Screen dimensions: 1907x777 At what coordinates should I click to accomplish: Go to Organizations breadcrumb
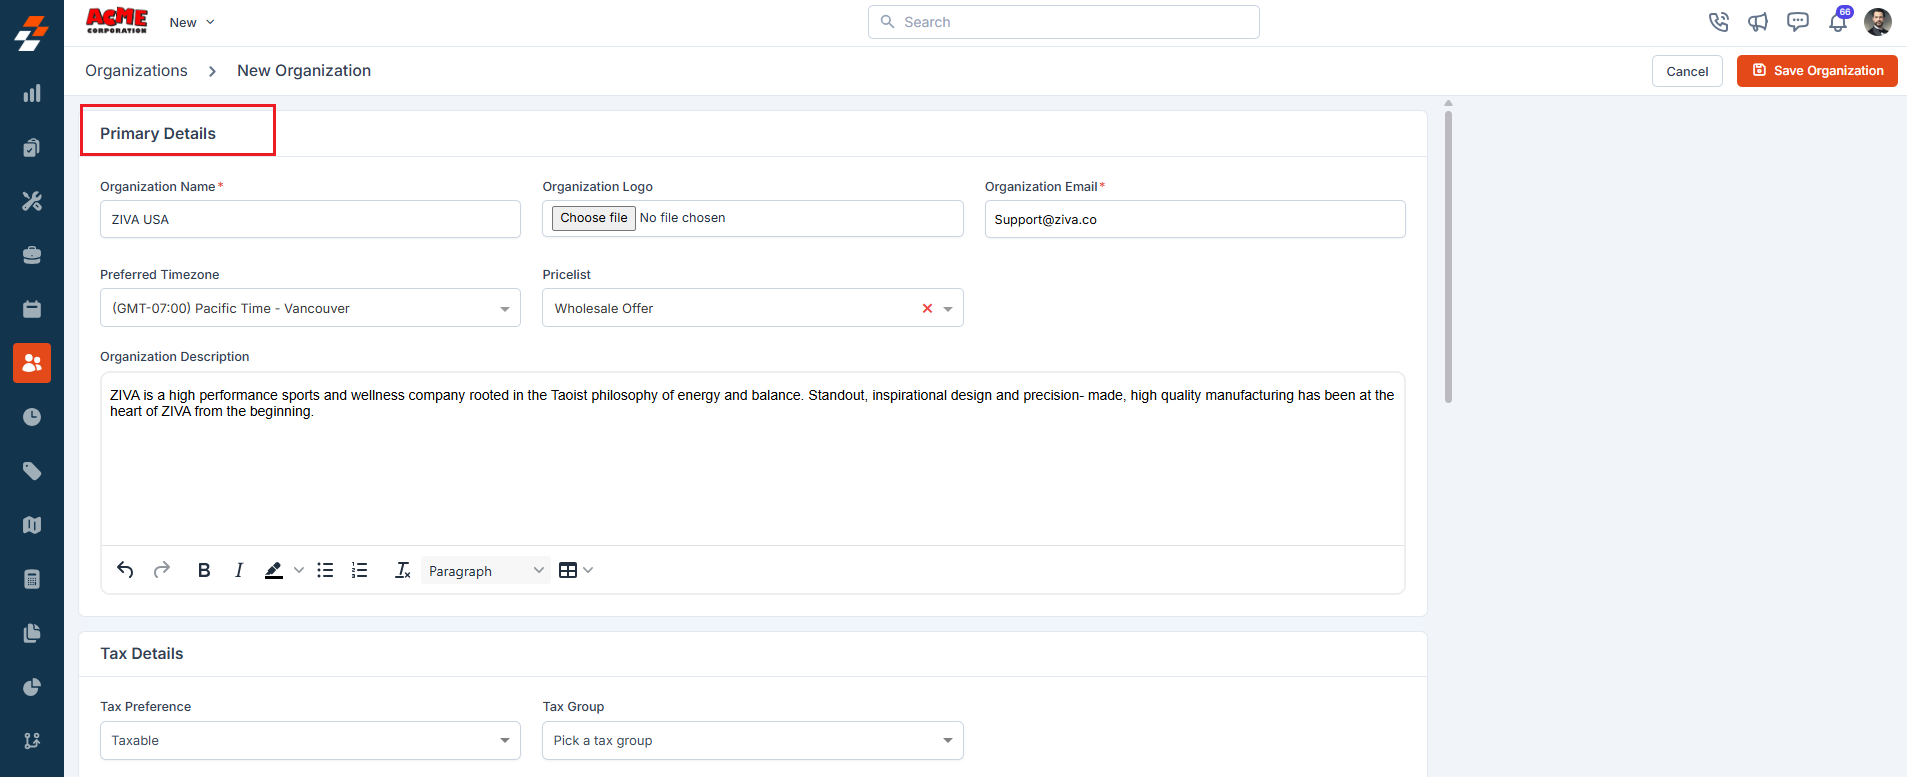(136, 70)
